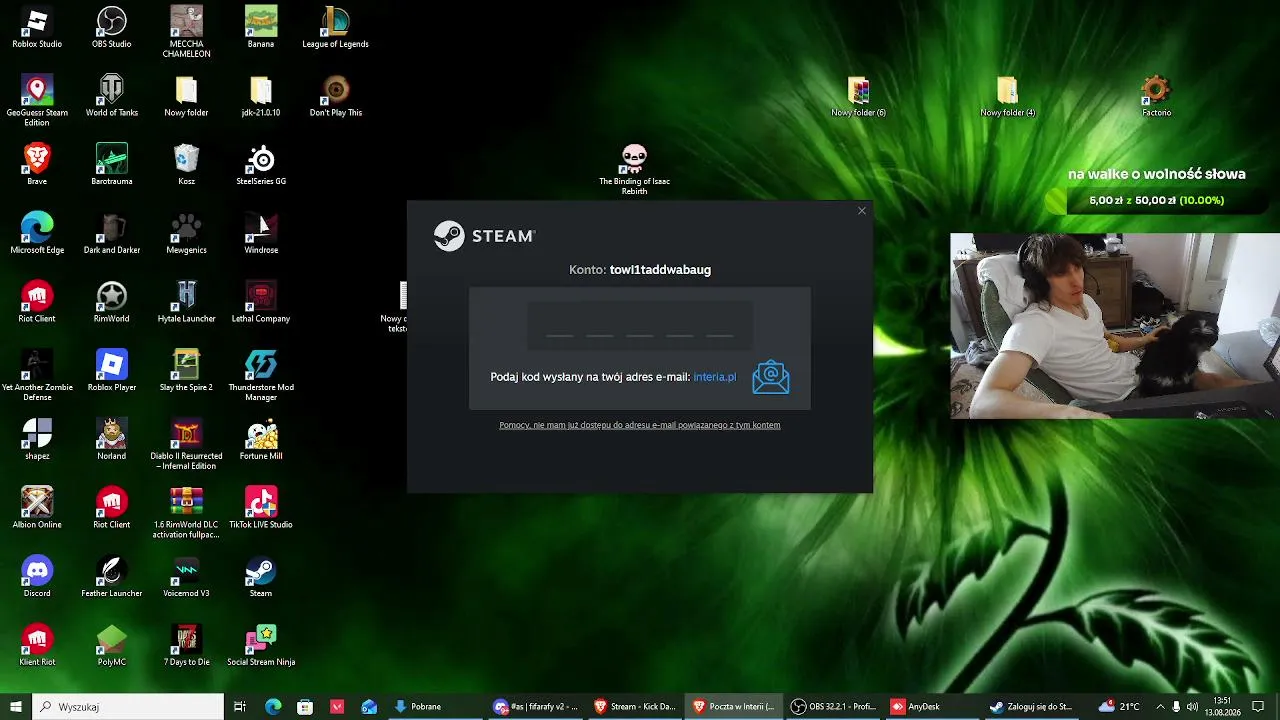Switch to the Poczta w Interii Brave window
The image size is (1280, 720).
pos(735,707)
